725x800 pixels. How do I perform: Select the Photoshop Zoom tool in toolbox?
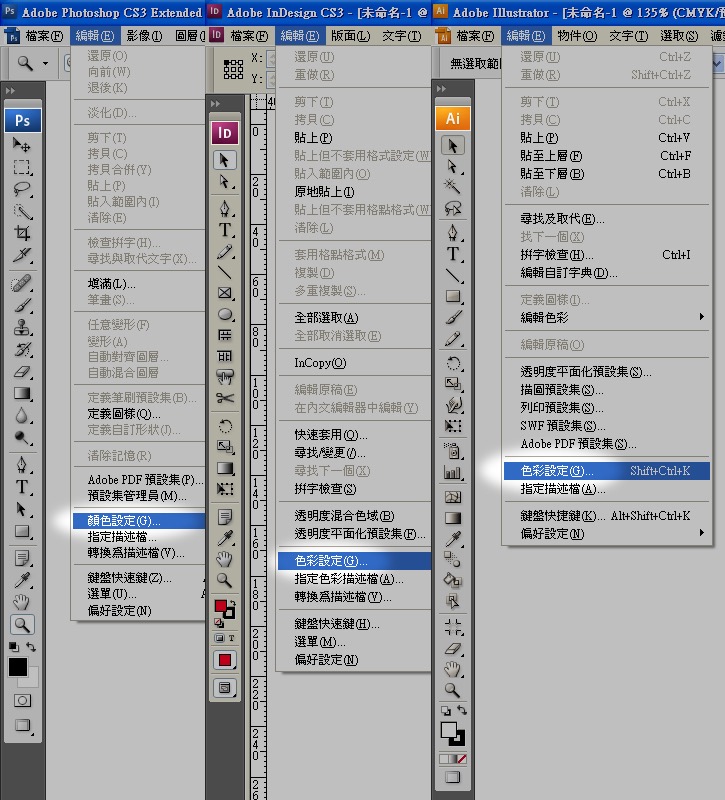[22, 624]
